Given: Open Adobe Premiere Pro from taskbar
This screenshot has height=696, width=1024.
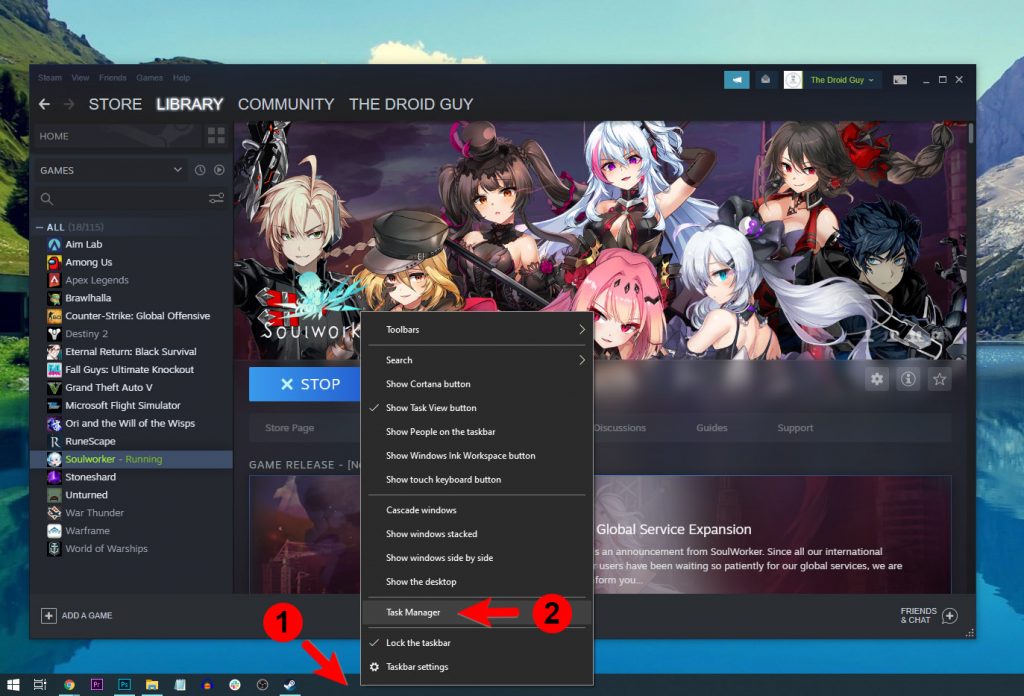Looking at the screenshot, I should (97, 685).
